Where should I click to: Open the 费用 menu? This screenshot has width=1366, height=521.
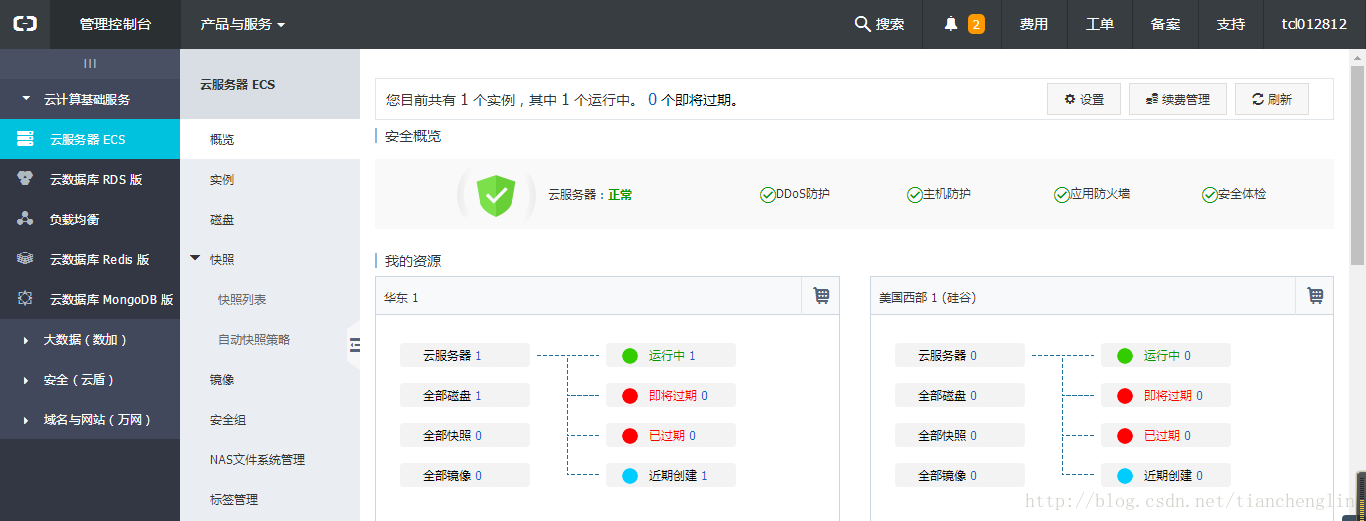click(1034, 24)
